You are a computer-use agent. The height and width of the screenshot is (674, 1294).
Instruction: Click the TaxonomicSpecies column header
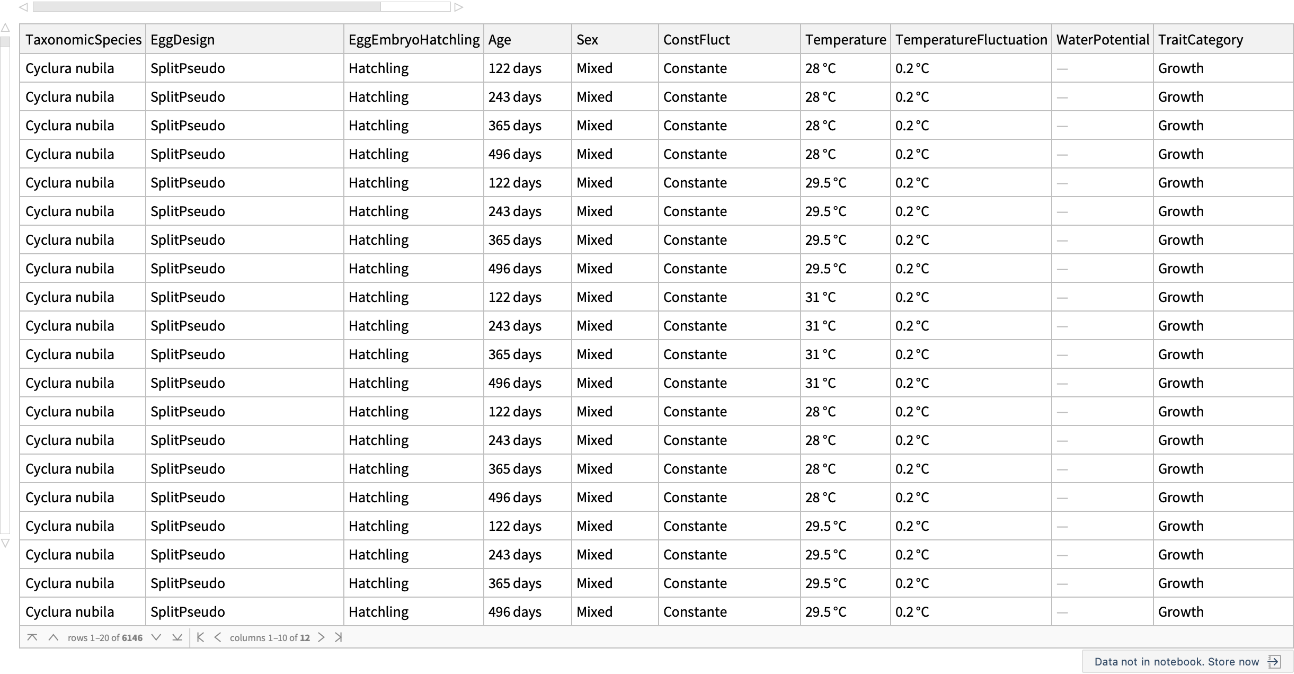83,40
